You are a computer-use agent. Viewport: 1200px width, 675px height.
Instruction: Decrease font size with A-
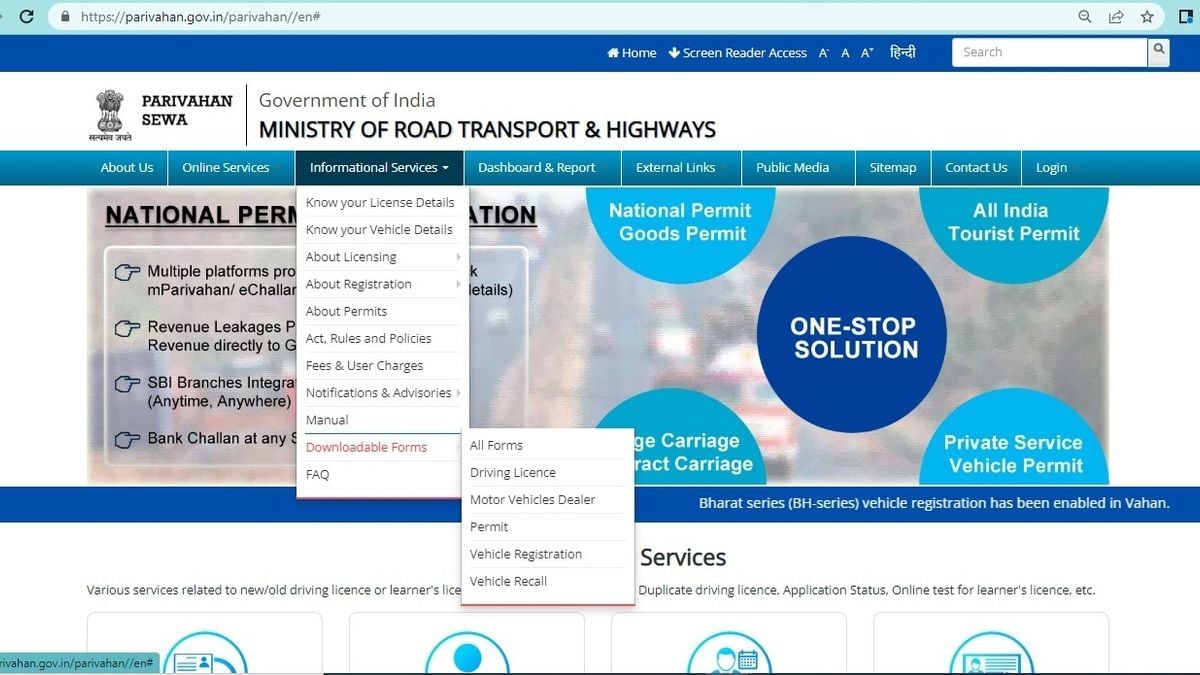pos(824,53)
